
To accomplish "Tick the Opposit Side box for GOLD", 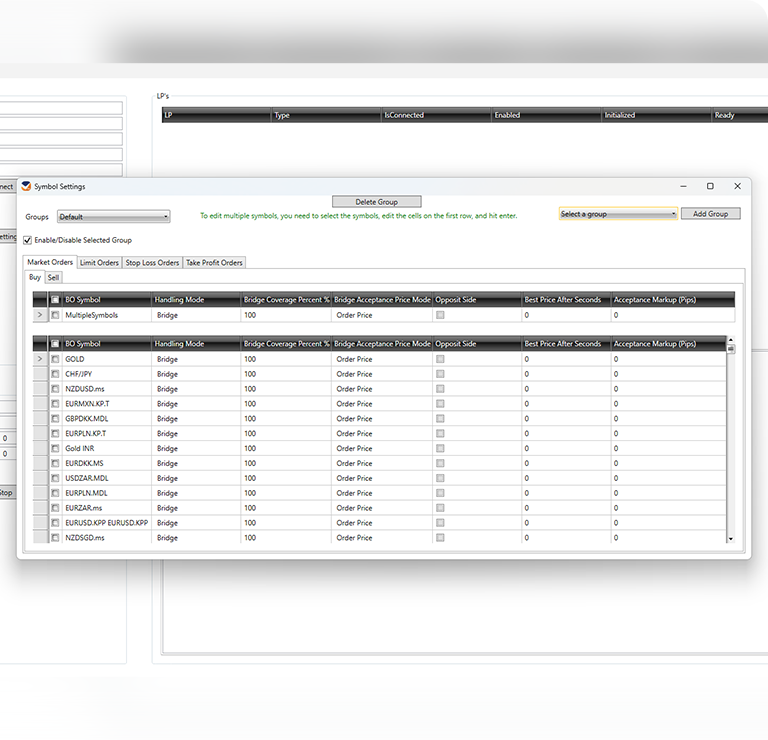I will (x=440, y=359).
